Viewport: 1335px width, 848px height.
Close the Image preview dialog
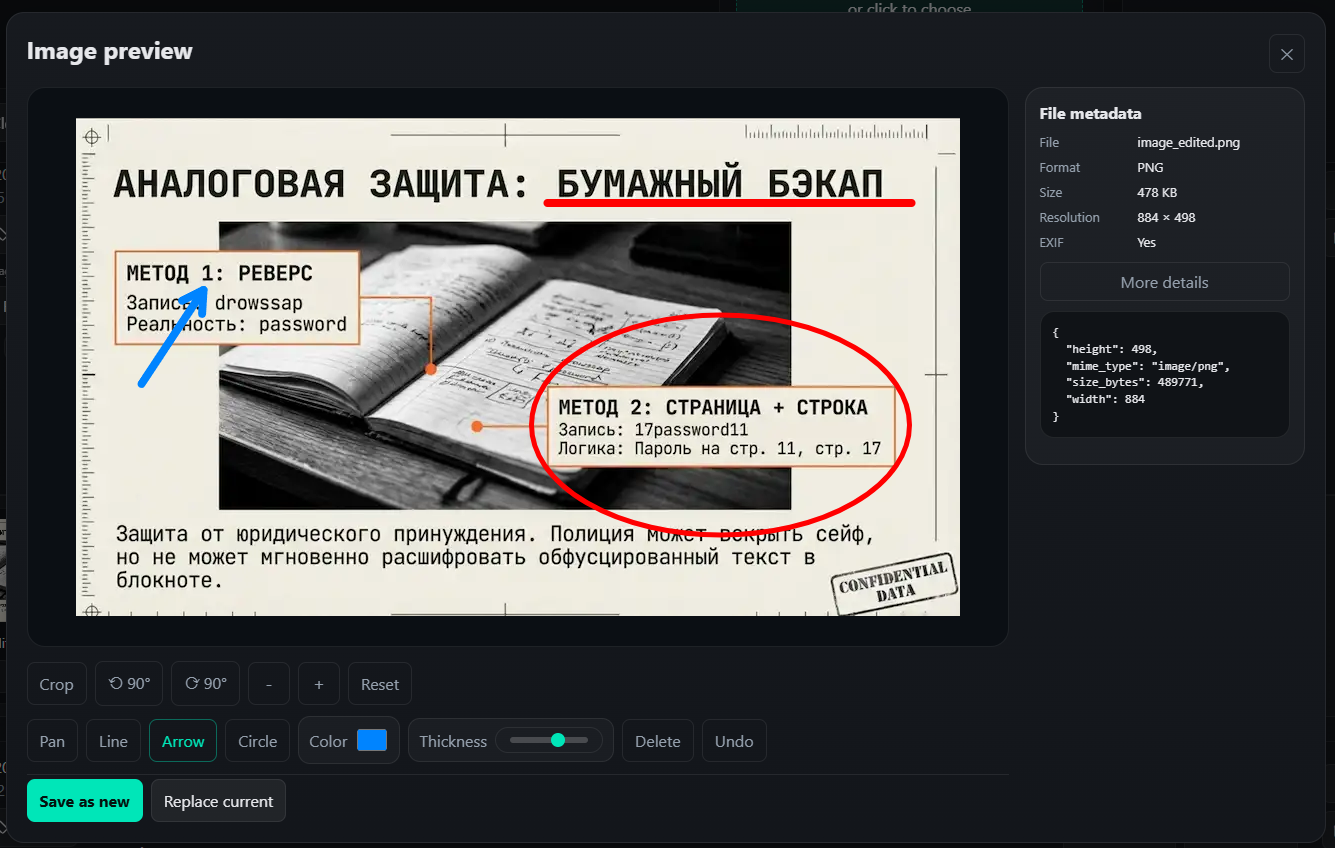[x=1286, y=53]
